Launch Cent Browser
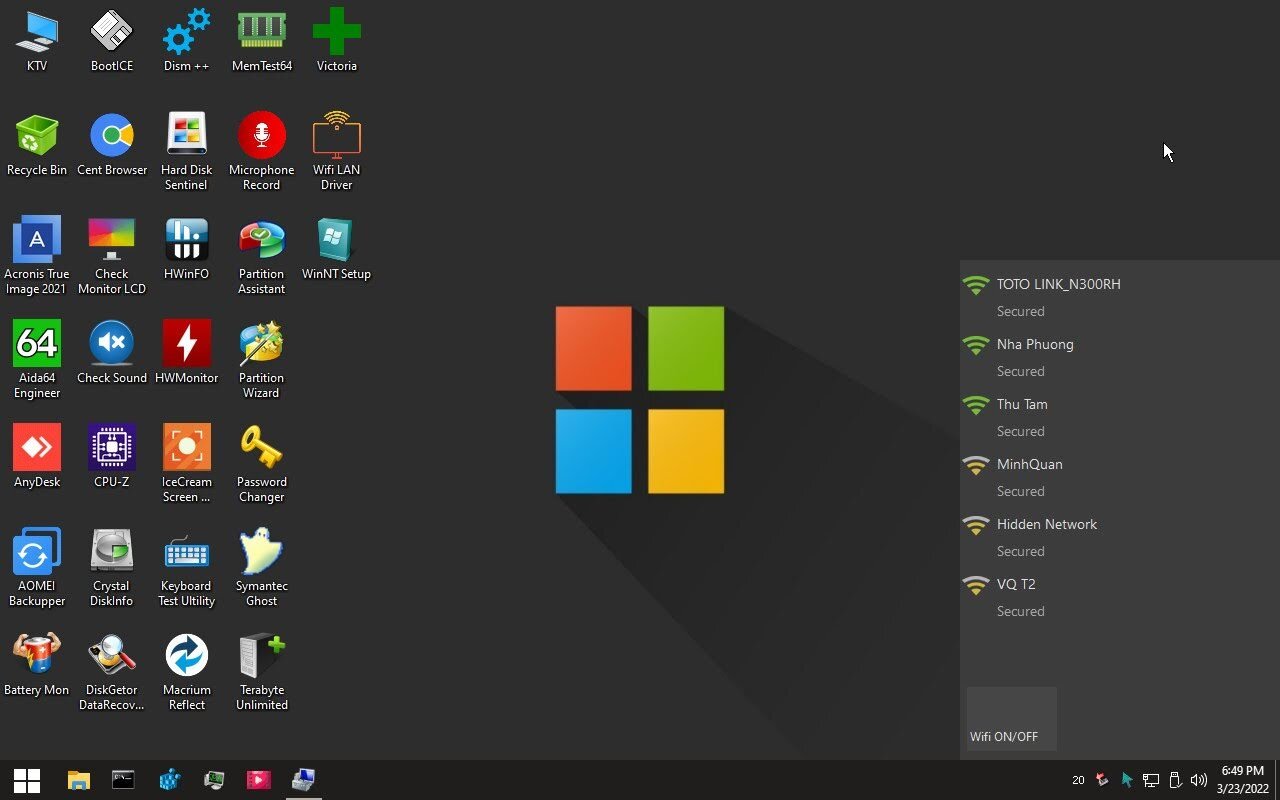Viewport: 1280px width, 800px height. [112, 144]
